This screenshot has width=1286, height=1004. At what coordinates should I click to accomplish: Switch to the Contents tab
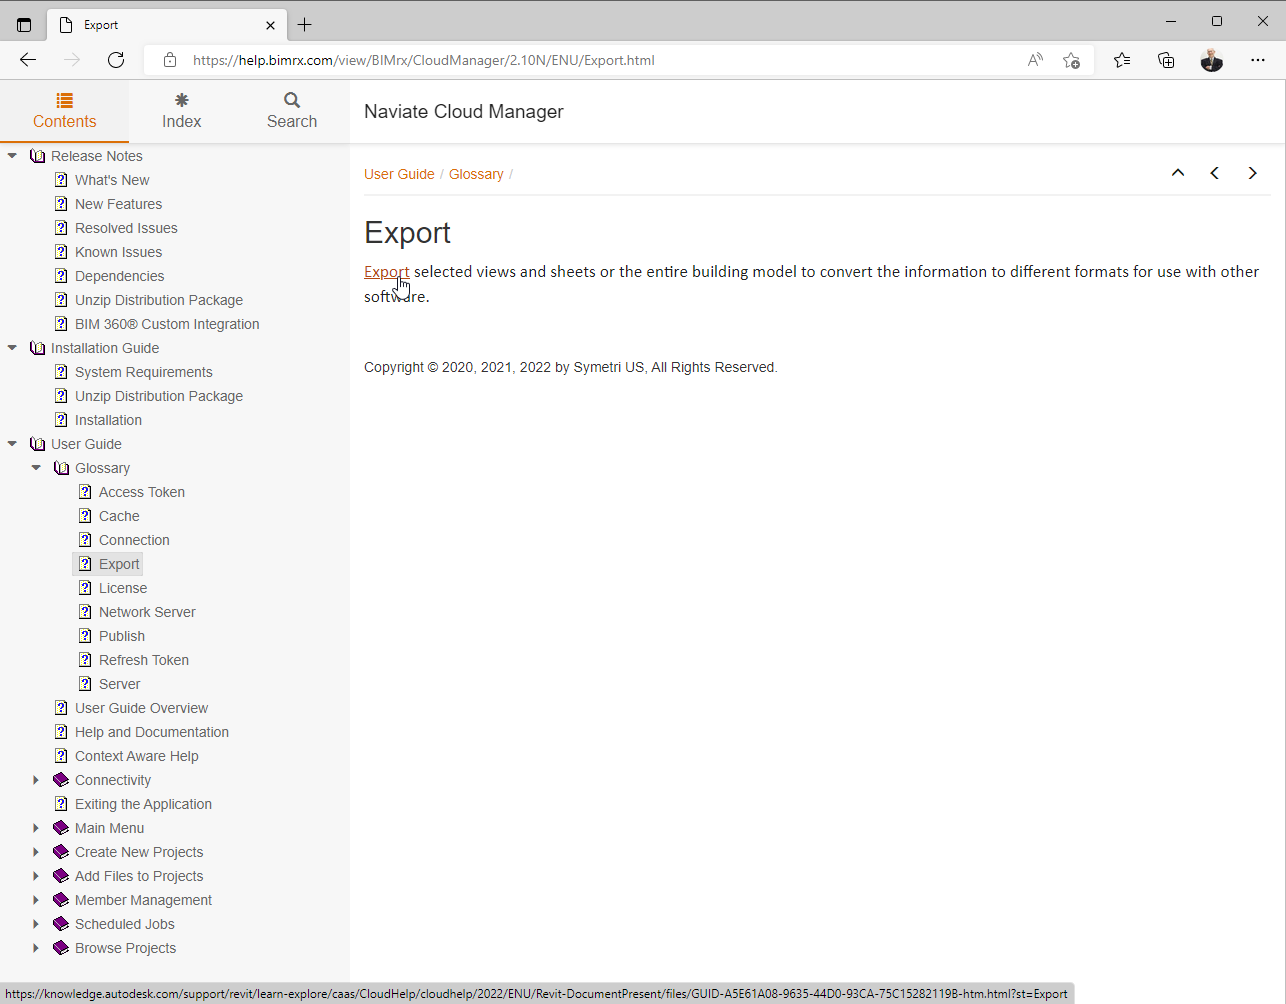(x=64, y=111)
